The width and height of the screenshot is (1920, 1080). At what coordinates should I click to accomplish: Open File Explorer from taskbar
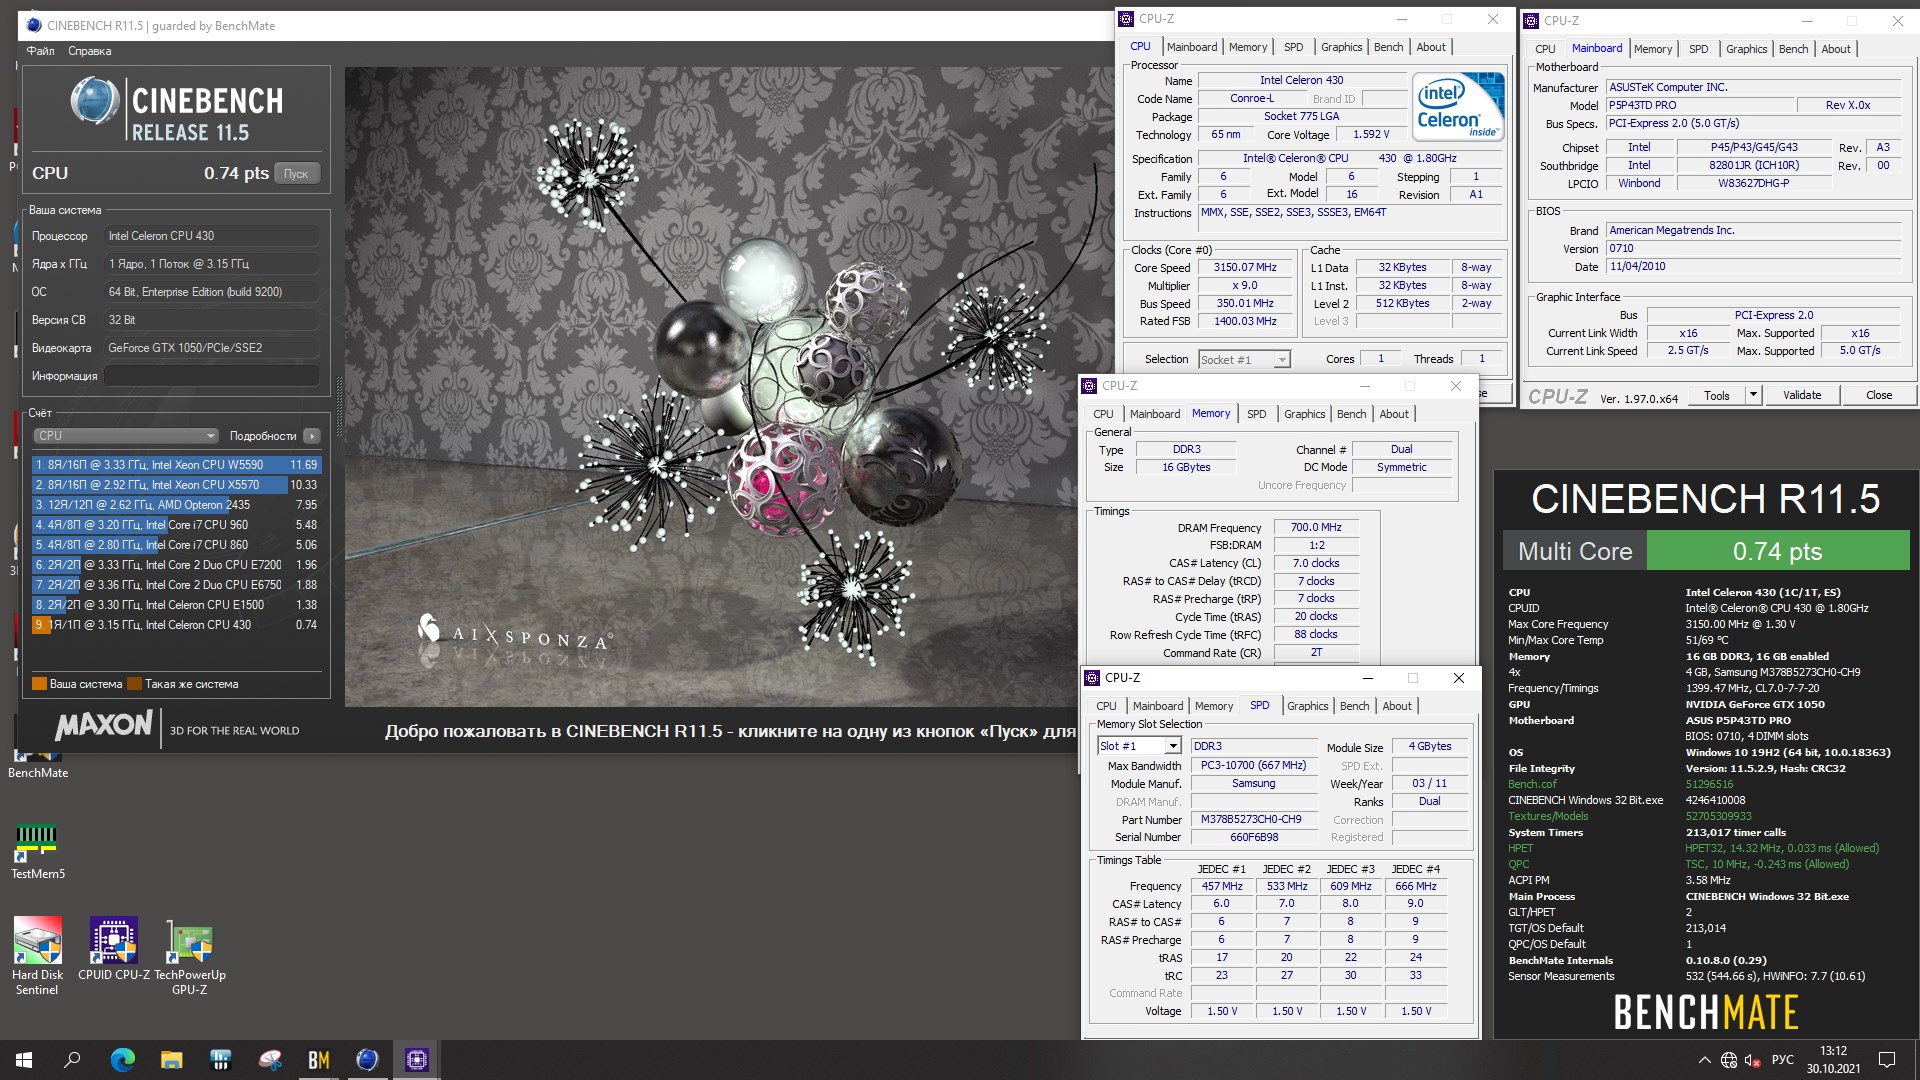point(172,1060)
